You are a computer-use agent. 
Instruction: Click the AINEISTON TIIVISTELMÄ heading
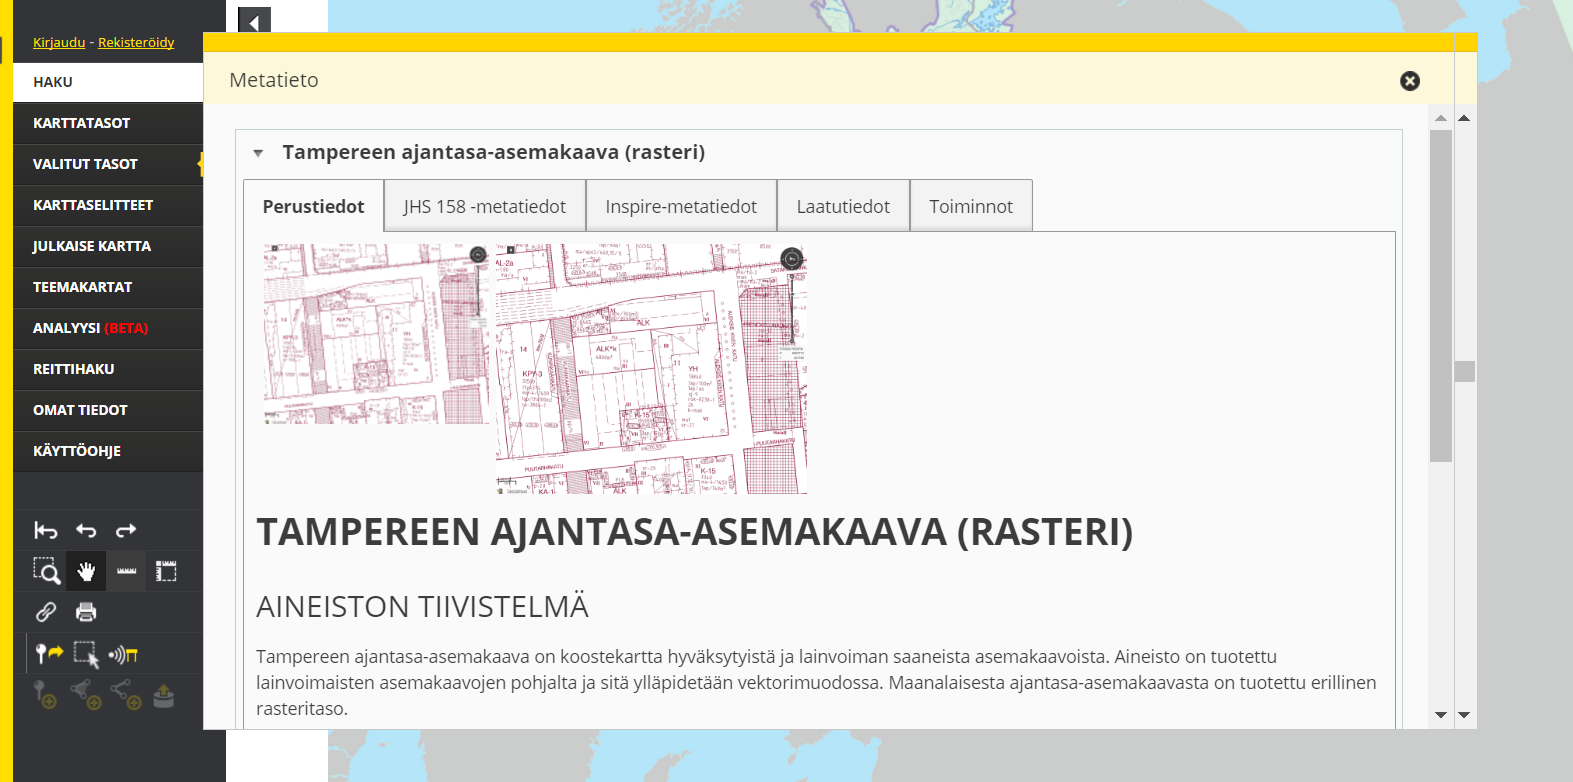pyautogui.click(x=422, y=607)
